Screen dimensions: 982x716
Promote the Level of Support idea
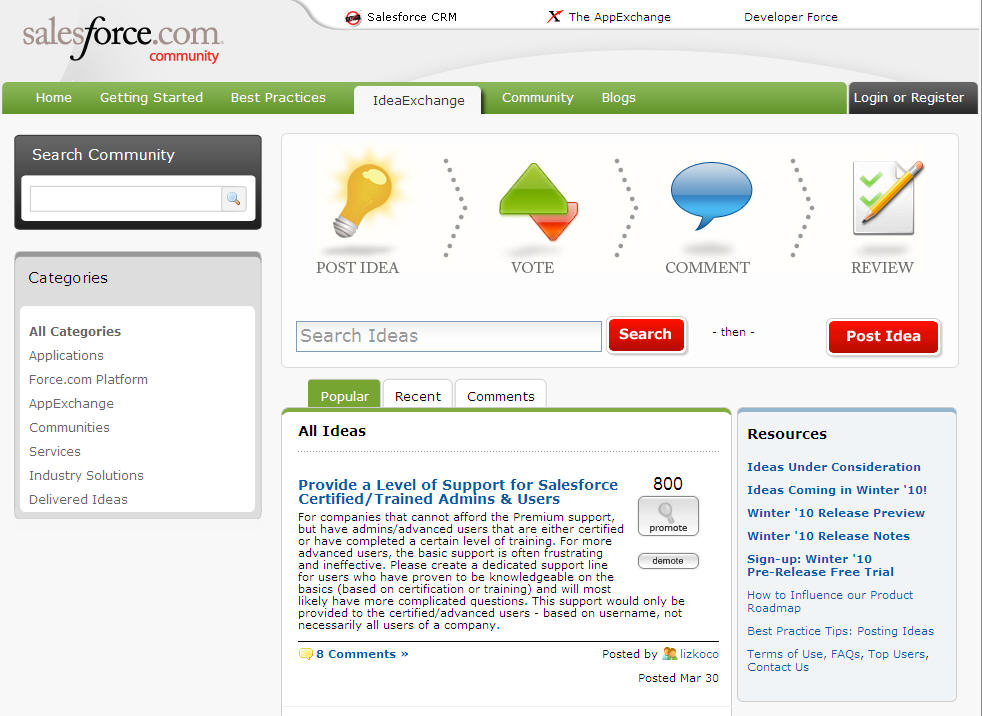[x=668, y=516]
